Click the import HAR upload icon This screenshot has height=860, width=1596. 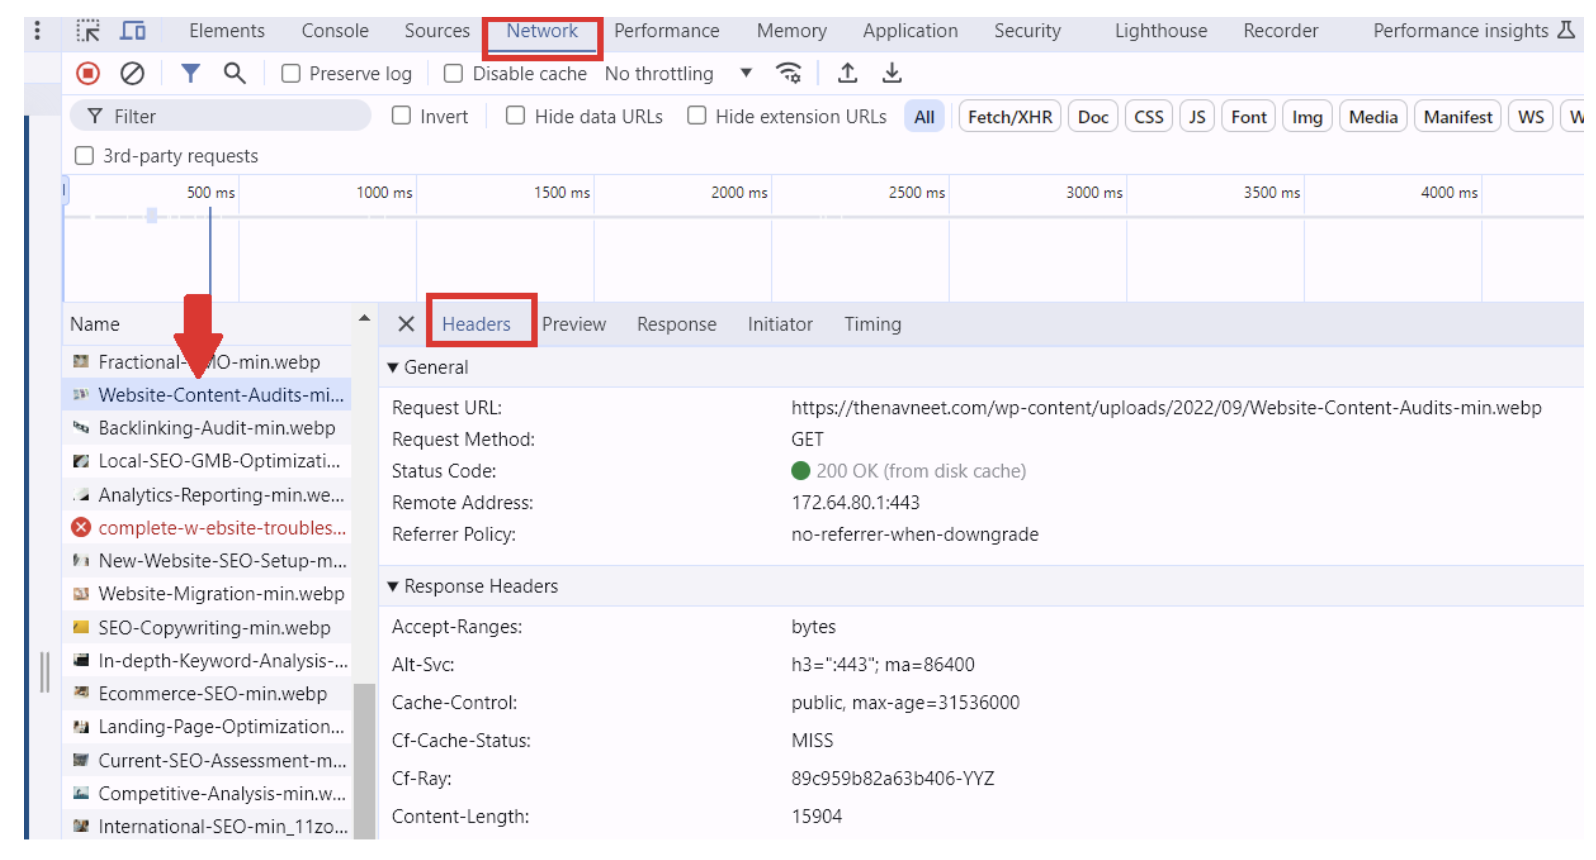click(847, 73)
